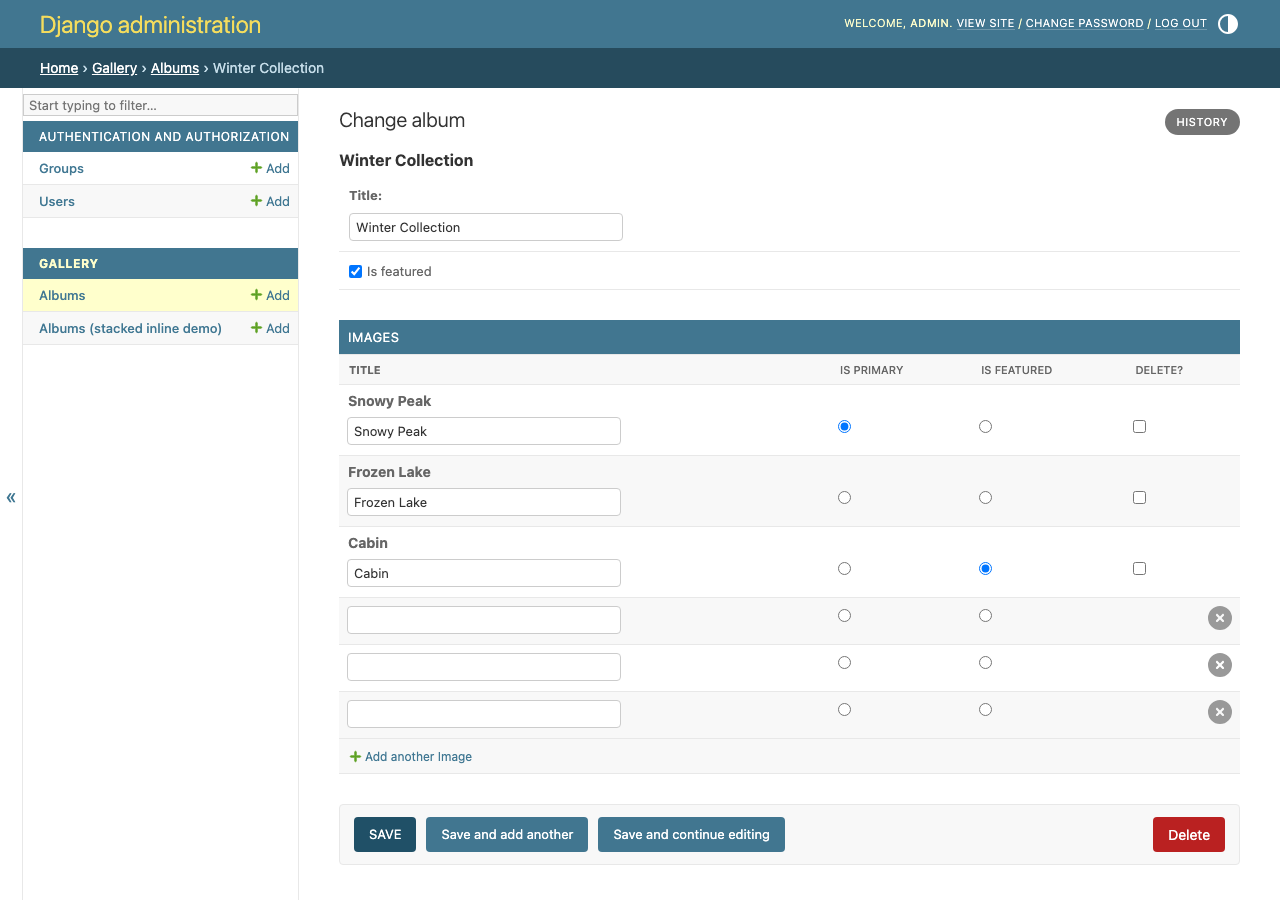Select Is featured for Snowy Peak
The width and height of the screenshot is (1280, 900).
(x=985, y=426)
